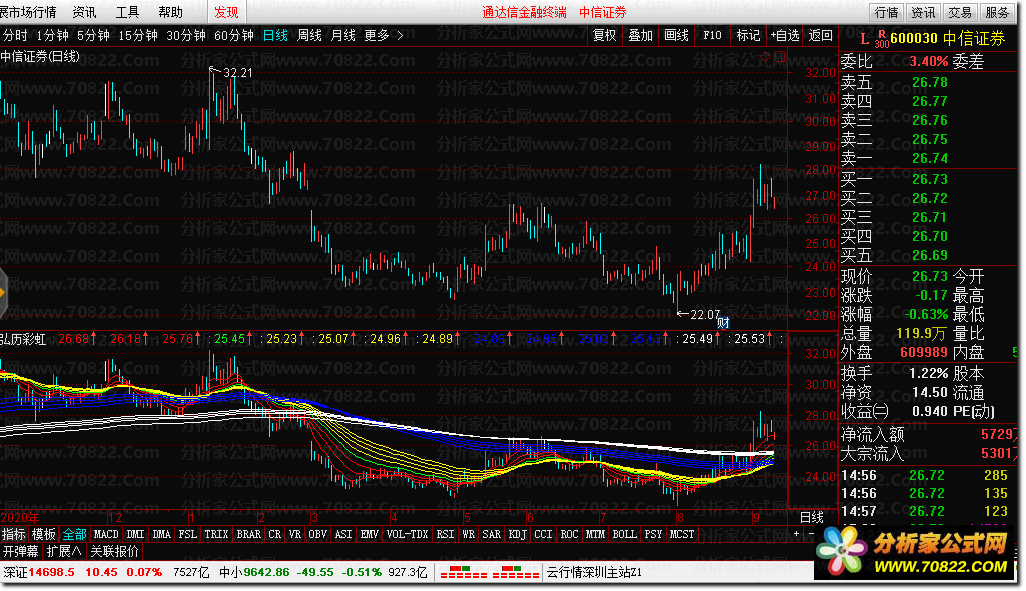Toggle the 叠加 overlay option
This screenshot has width=1026, height=591.
coord(641,35)
